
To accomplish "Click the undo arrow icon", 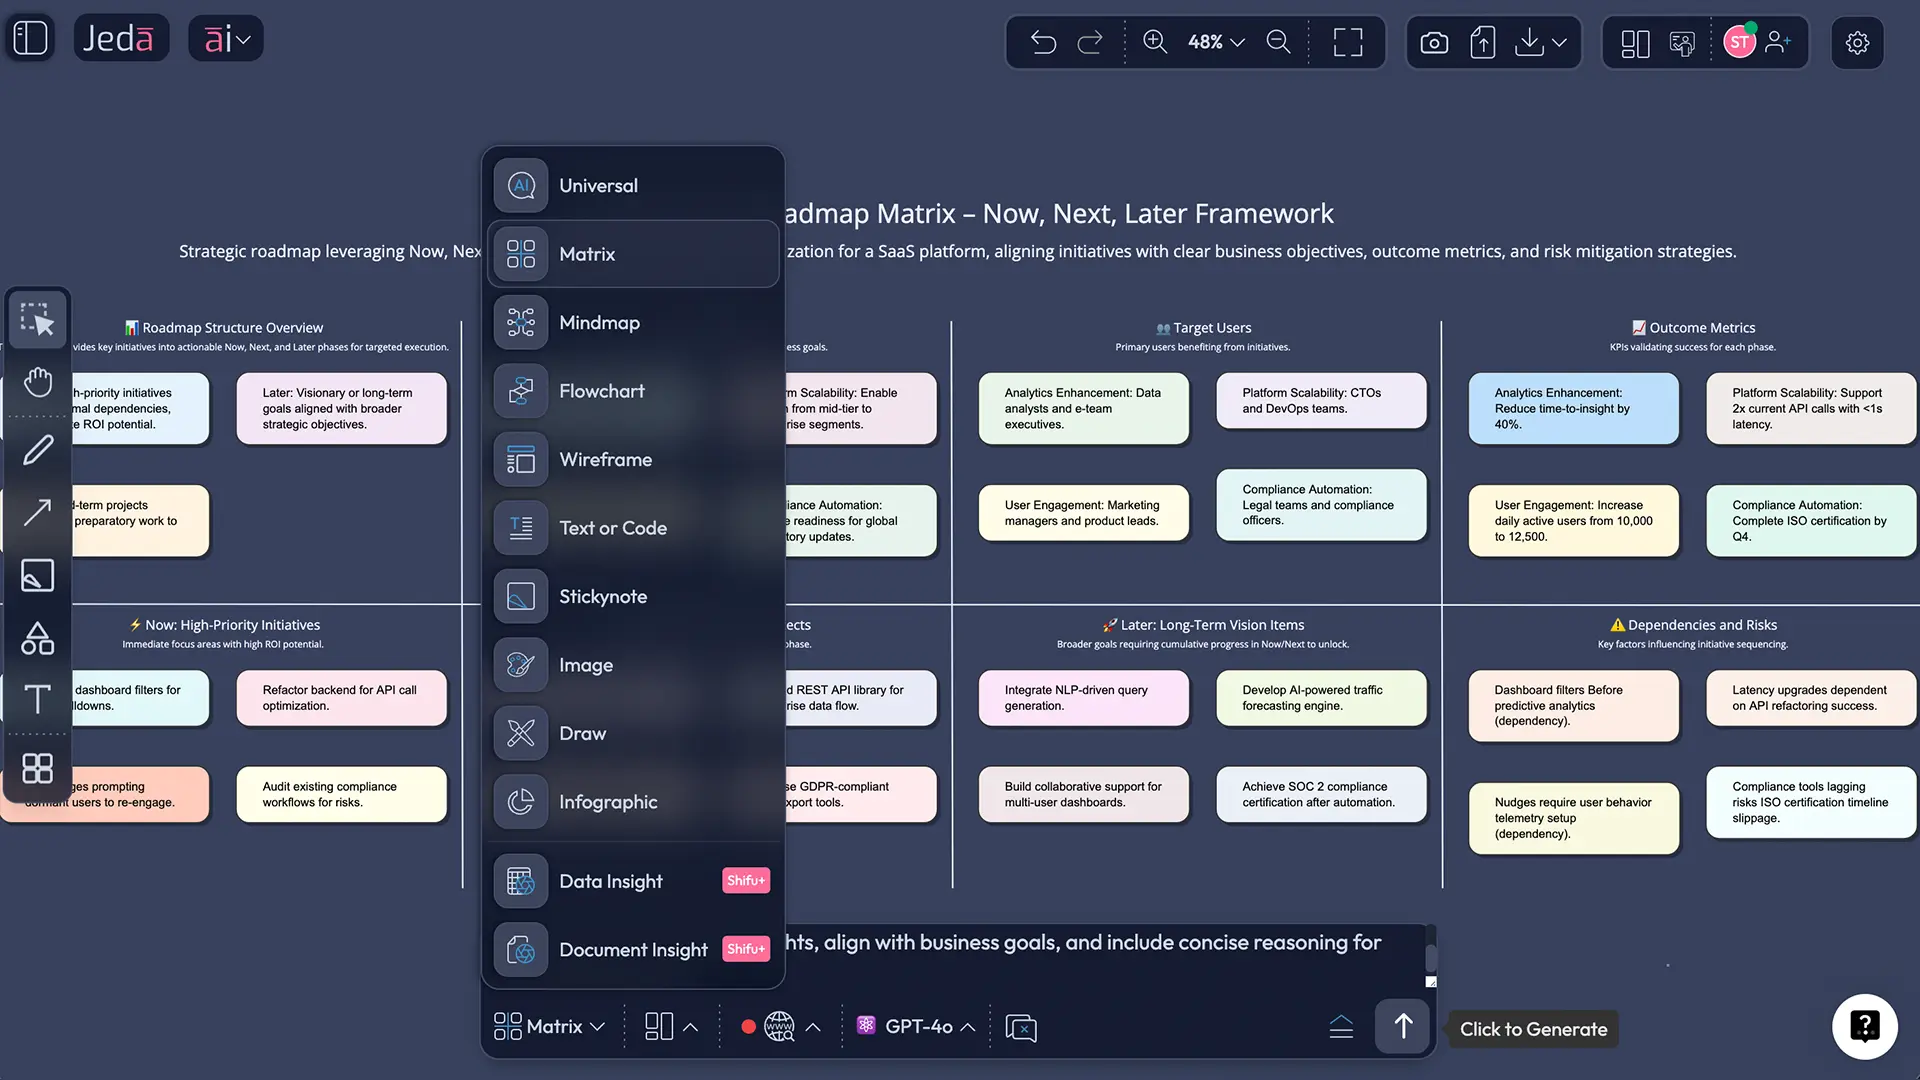I will click(x=1043, y=42).
